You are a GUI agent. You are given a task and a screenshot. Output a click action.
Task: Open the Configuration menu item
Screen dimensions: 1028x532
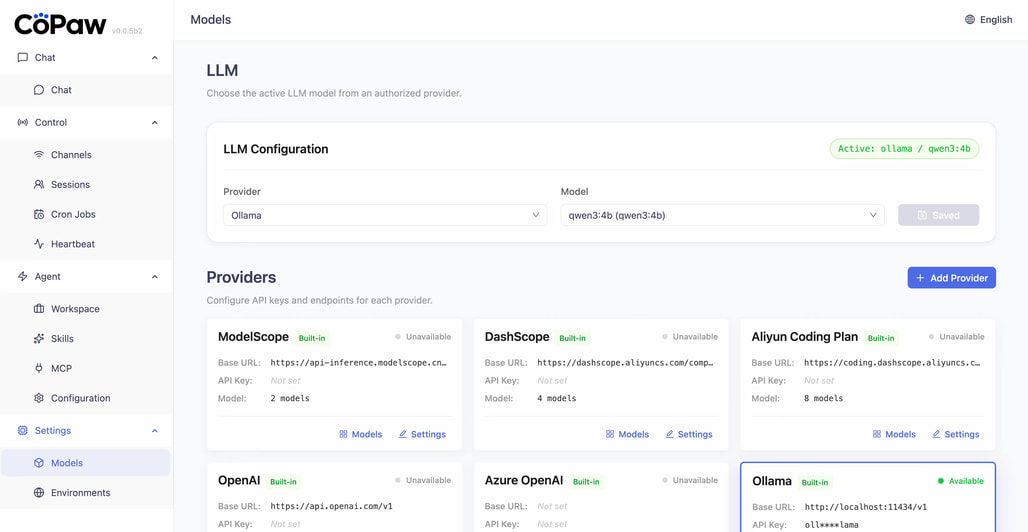pyautogui.click(x=80, y=398)
